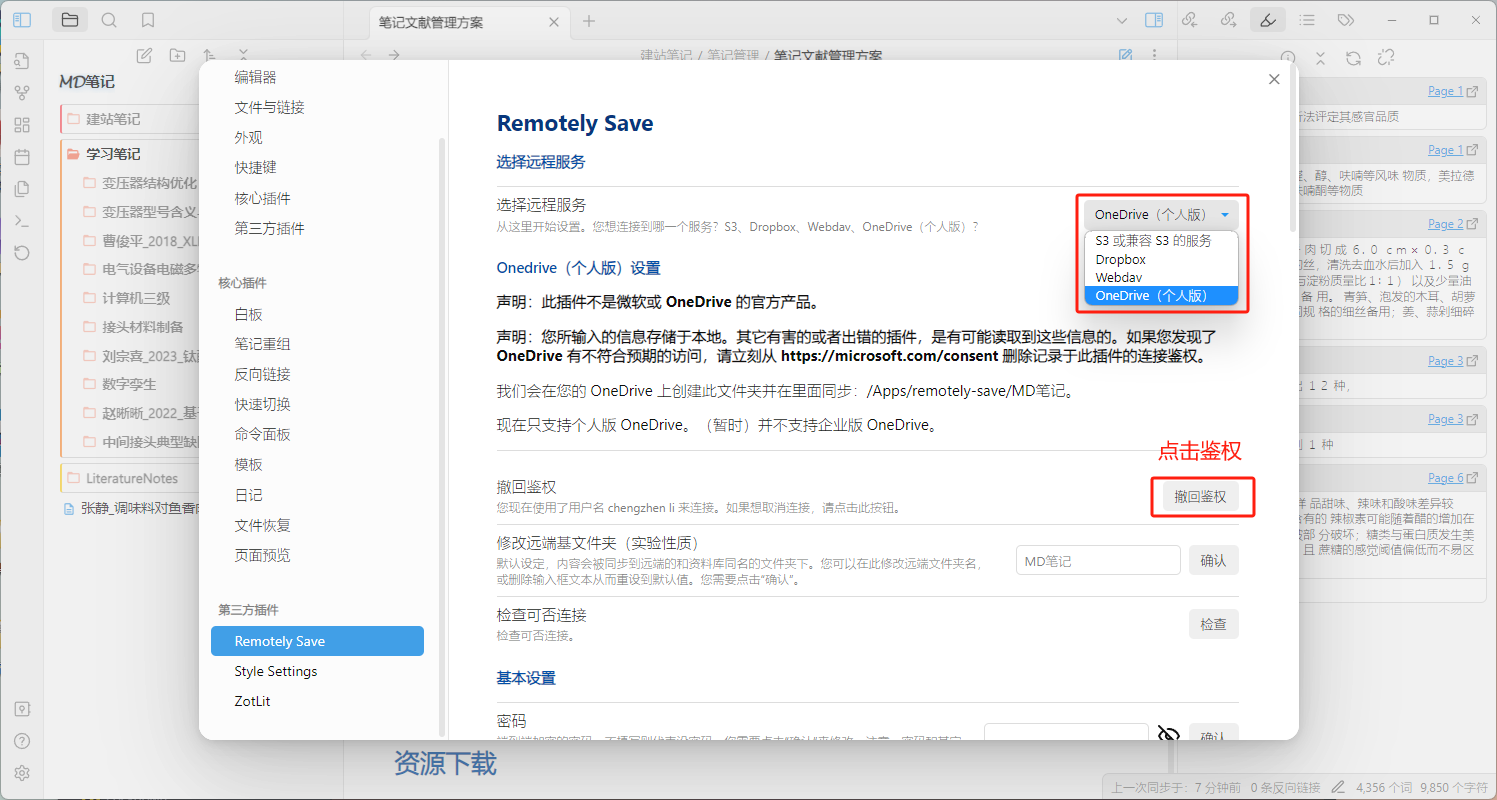Click the insert template ribbon icon
This screenshot has width=1497, height=800.
pyautogui.click(x=22, y=189)
